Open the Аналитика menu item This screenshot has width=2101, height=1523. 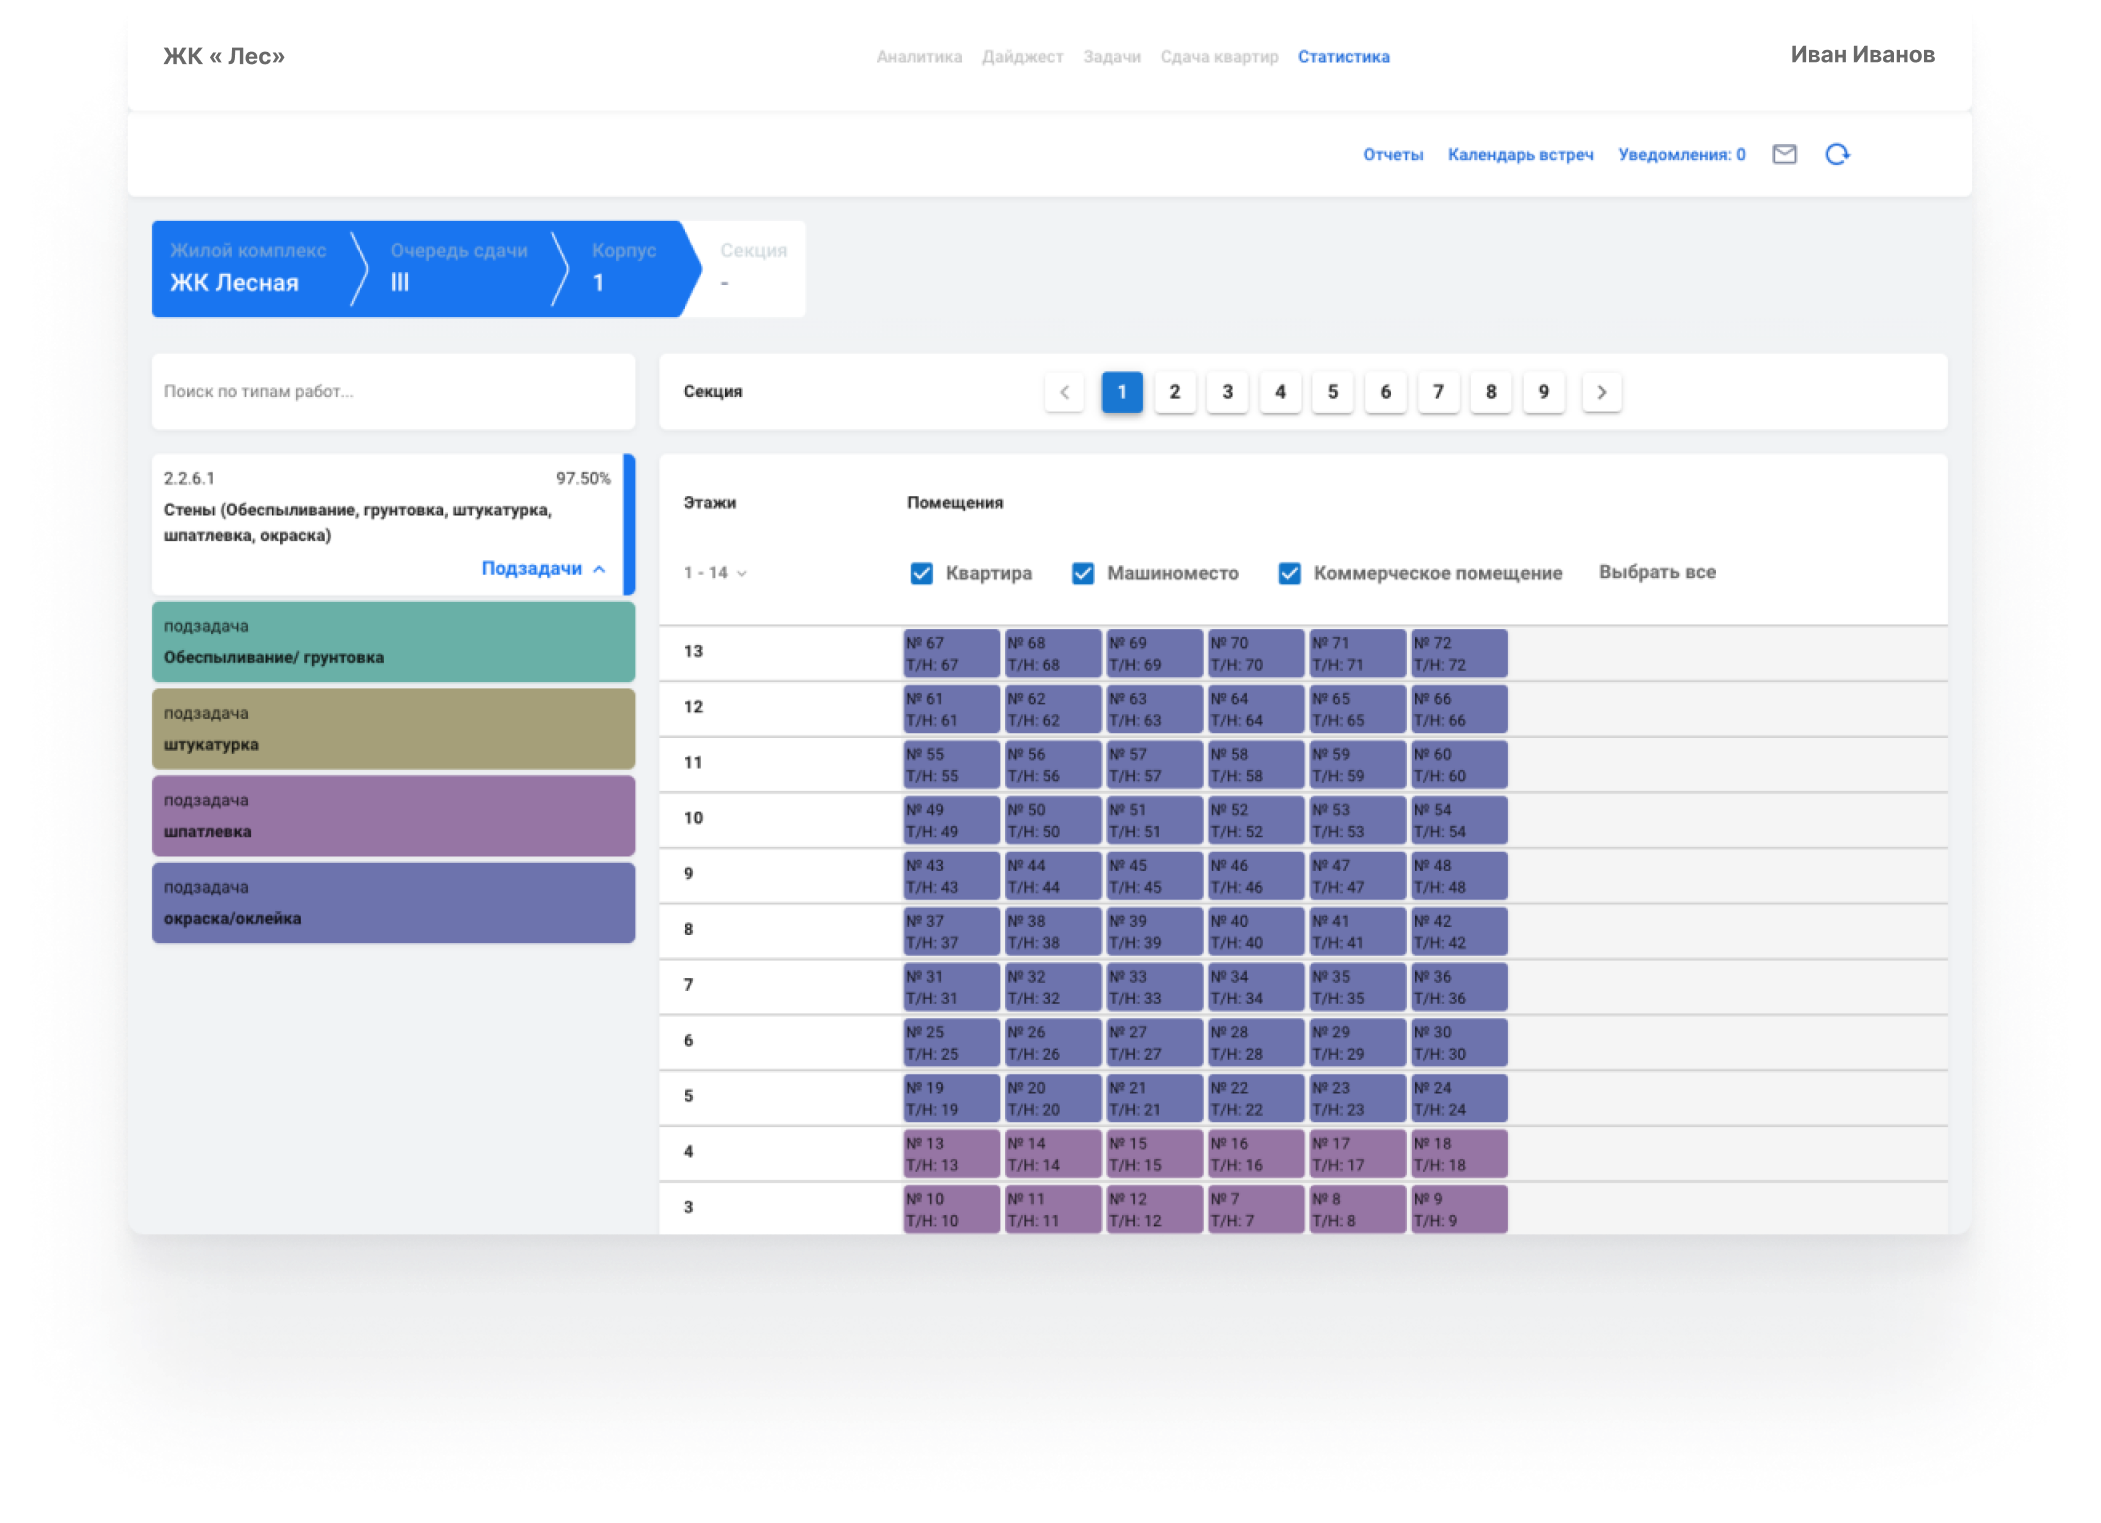coord(918,57)
